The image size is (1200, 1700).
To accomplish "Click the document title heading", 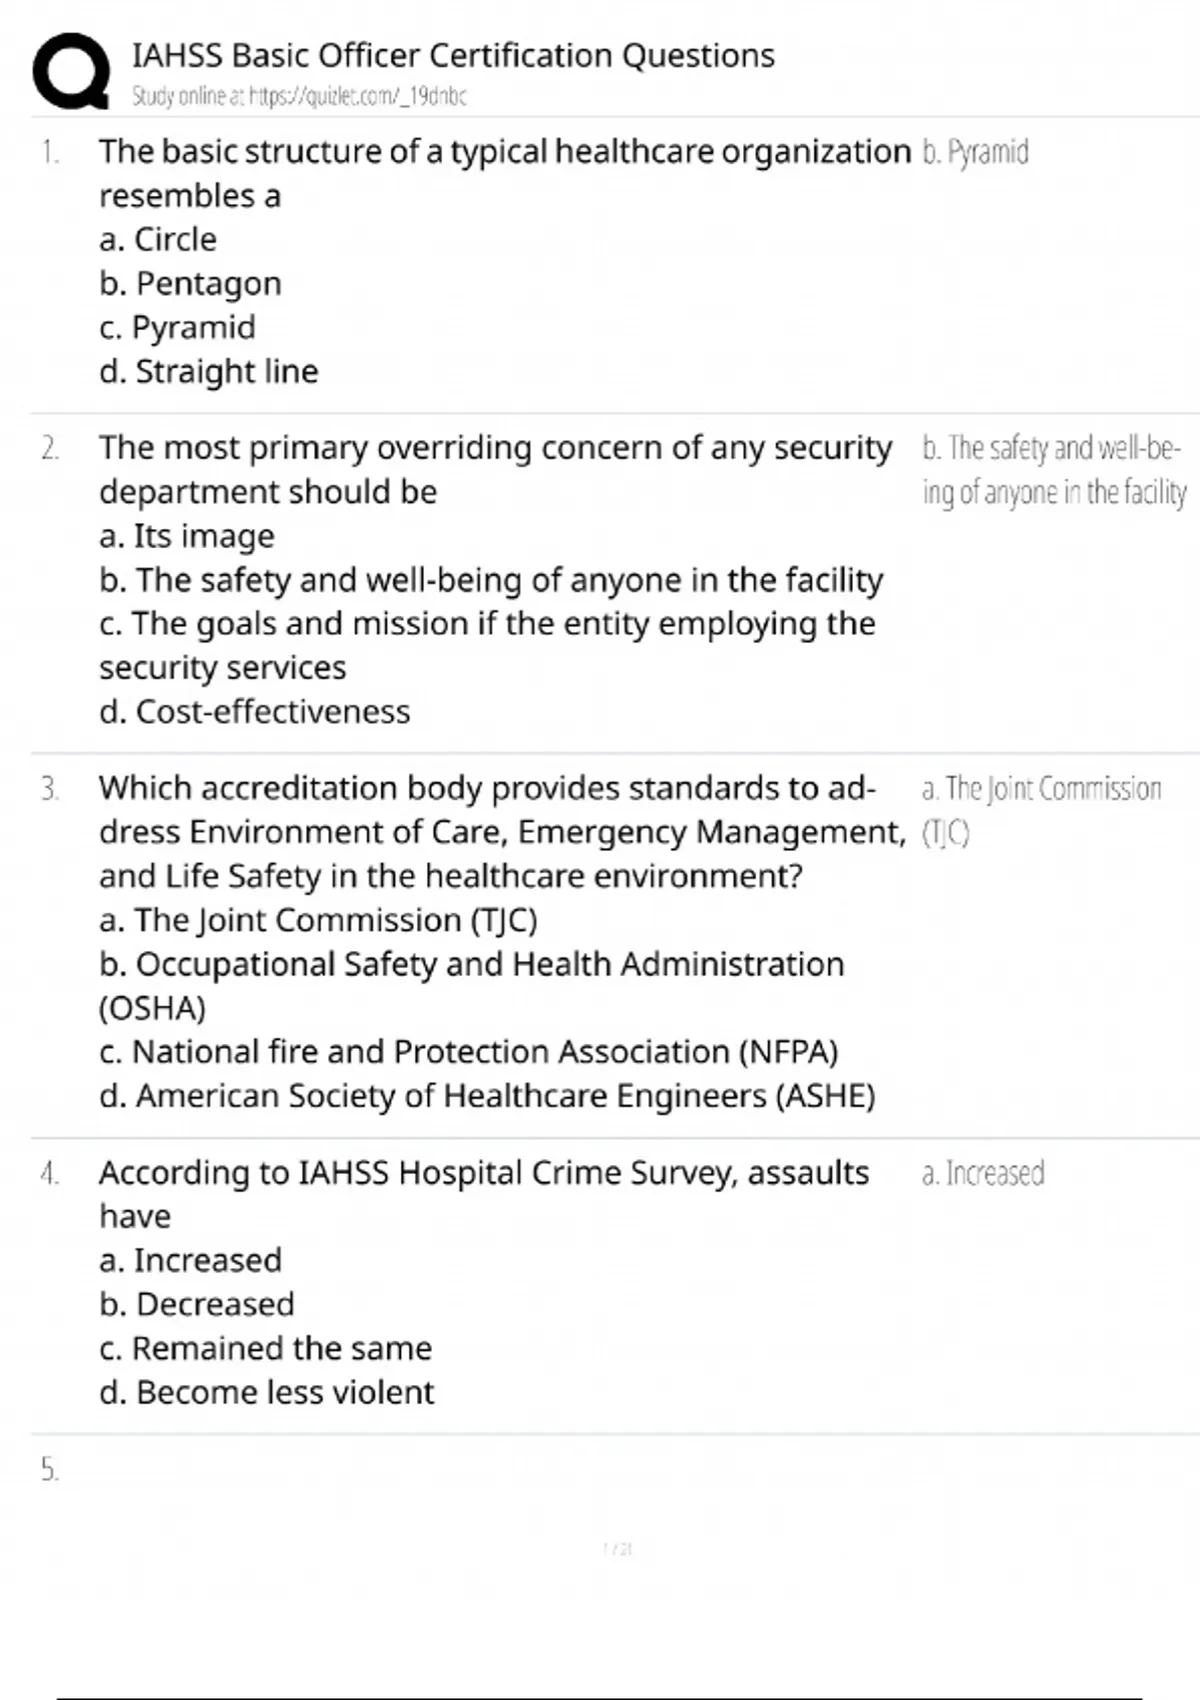I will click(x=453, y=55).
